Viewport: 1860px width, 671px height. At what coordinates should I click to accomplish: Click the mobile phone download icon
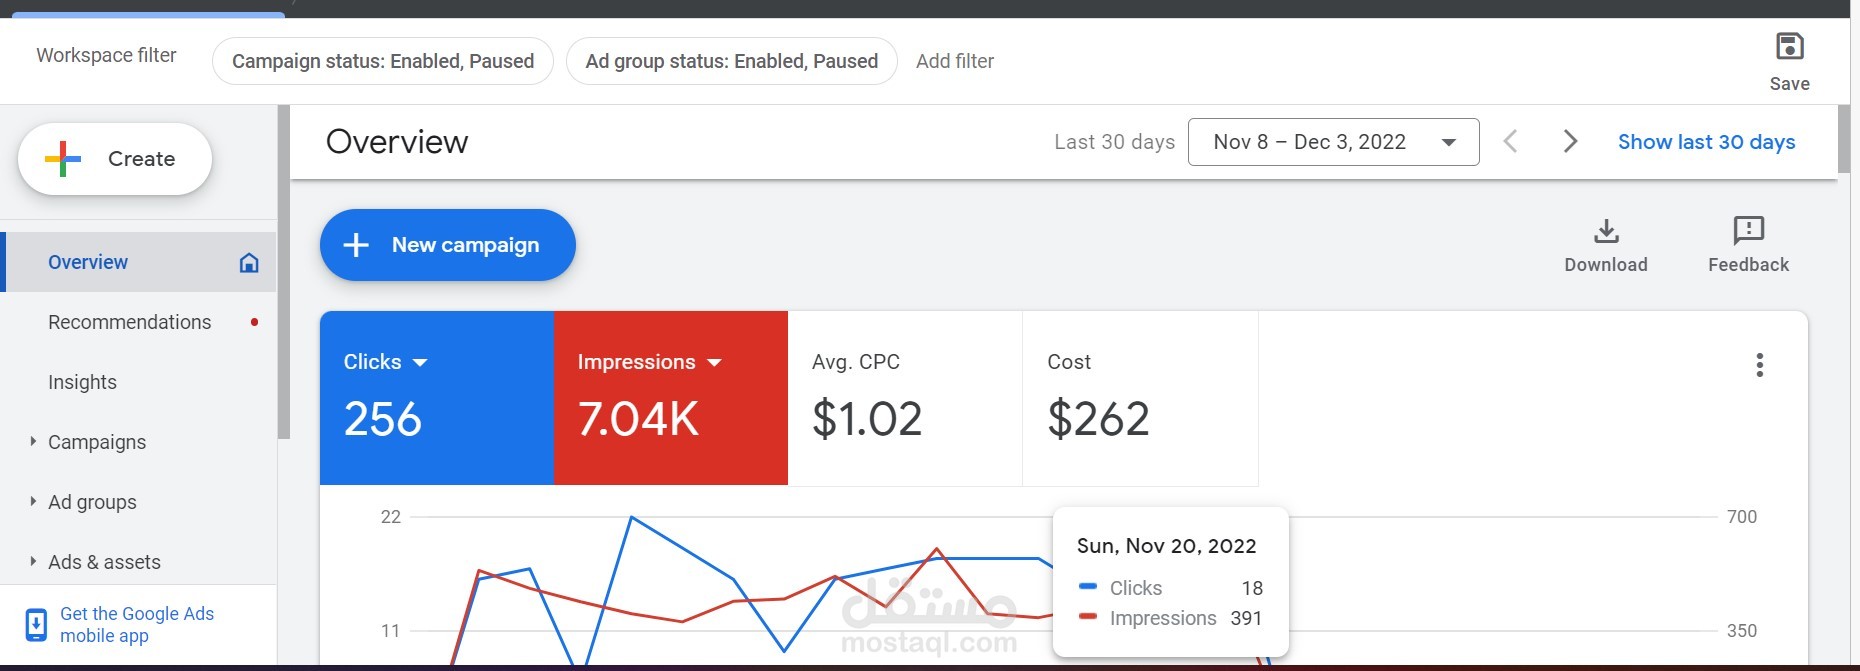tap(36, 625)
